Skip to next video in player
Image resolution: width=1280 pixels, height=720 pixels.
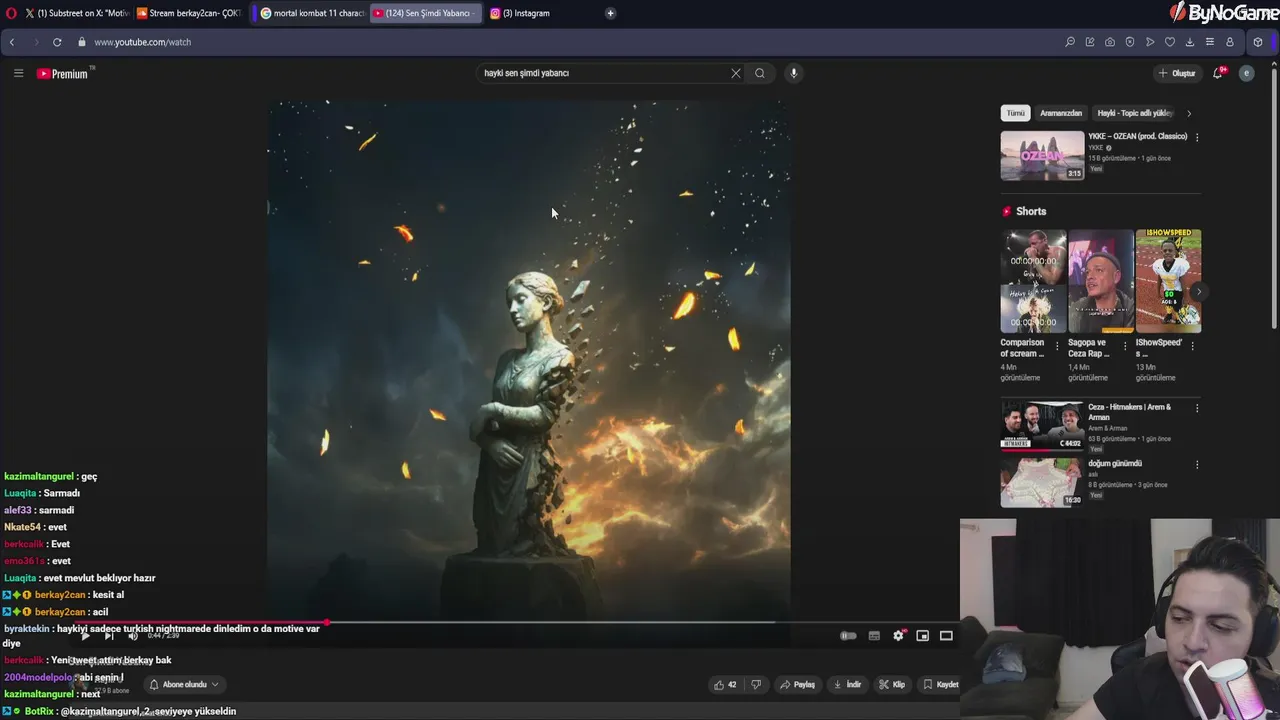click(109, 636)
